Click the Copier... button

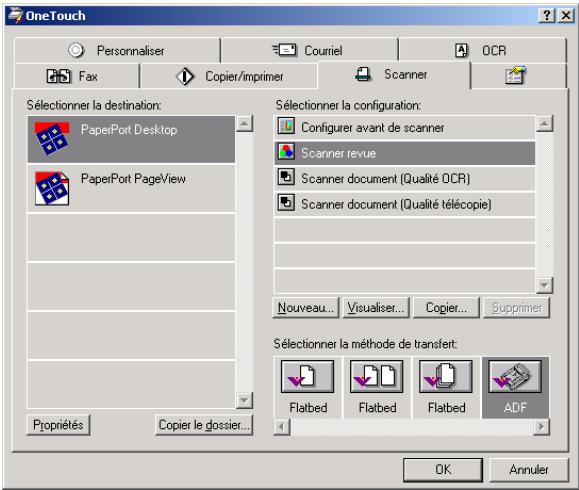coord(446,308)
